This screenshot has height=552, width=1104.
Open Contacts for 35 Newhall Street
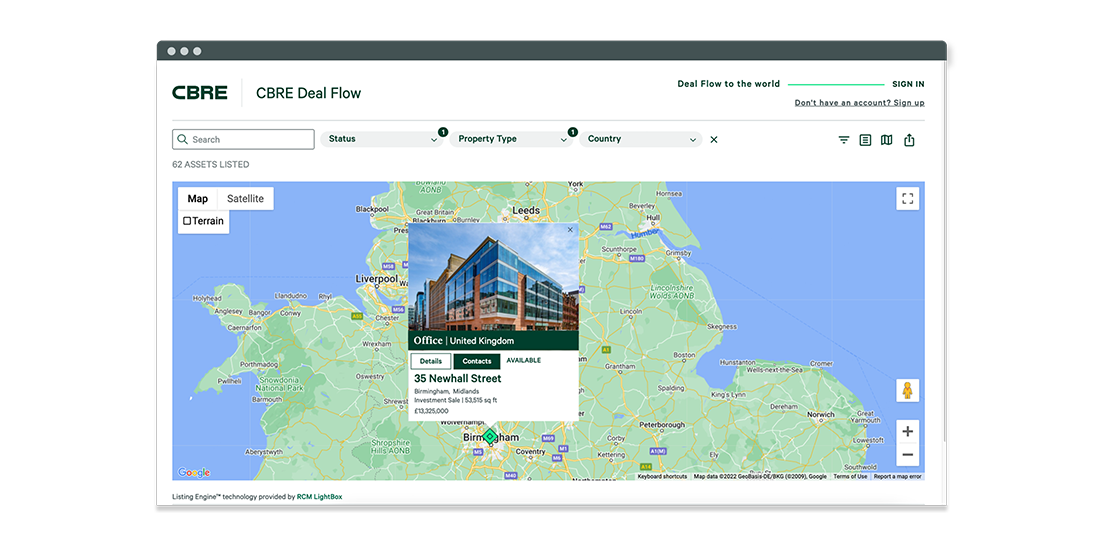477,361
